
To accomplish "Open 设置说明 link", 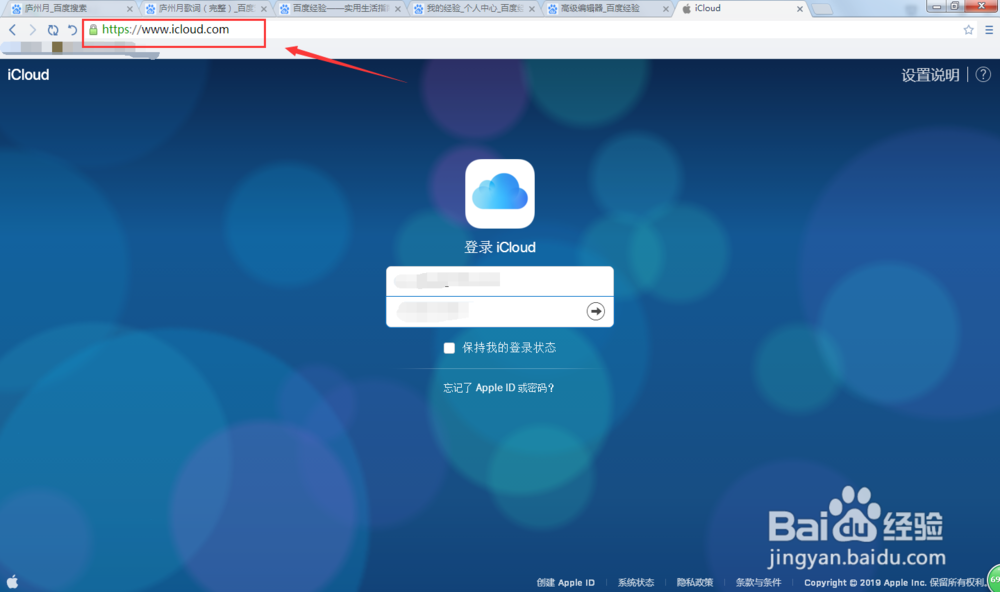I will 930,75.
